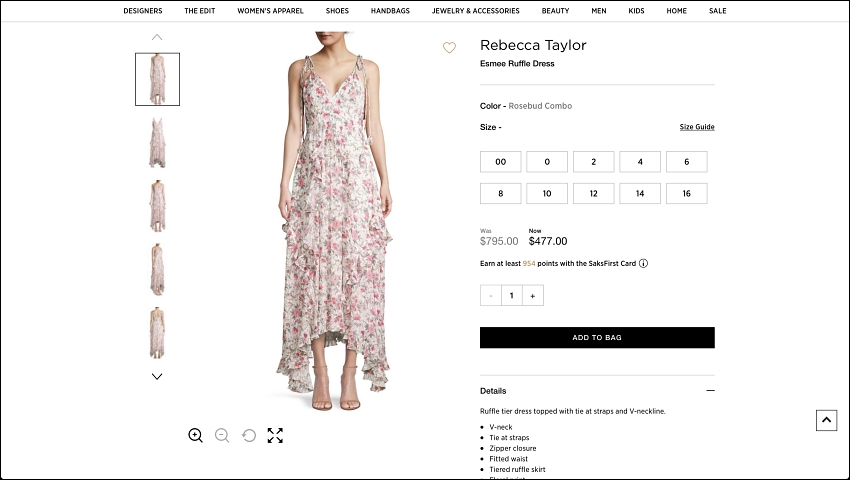Select the fourth dress thumbnail
Screen dimensions: 850x480
coord(157,270)
